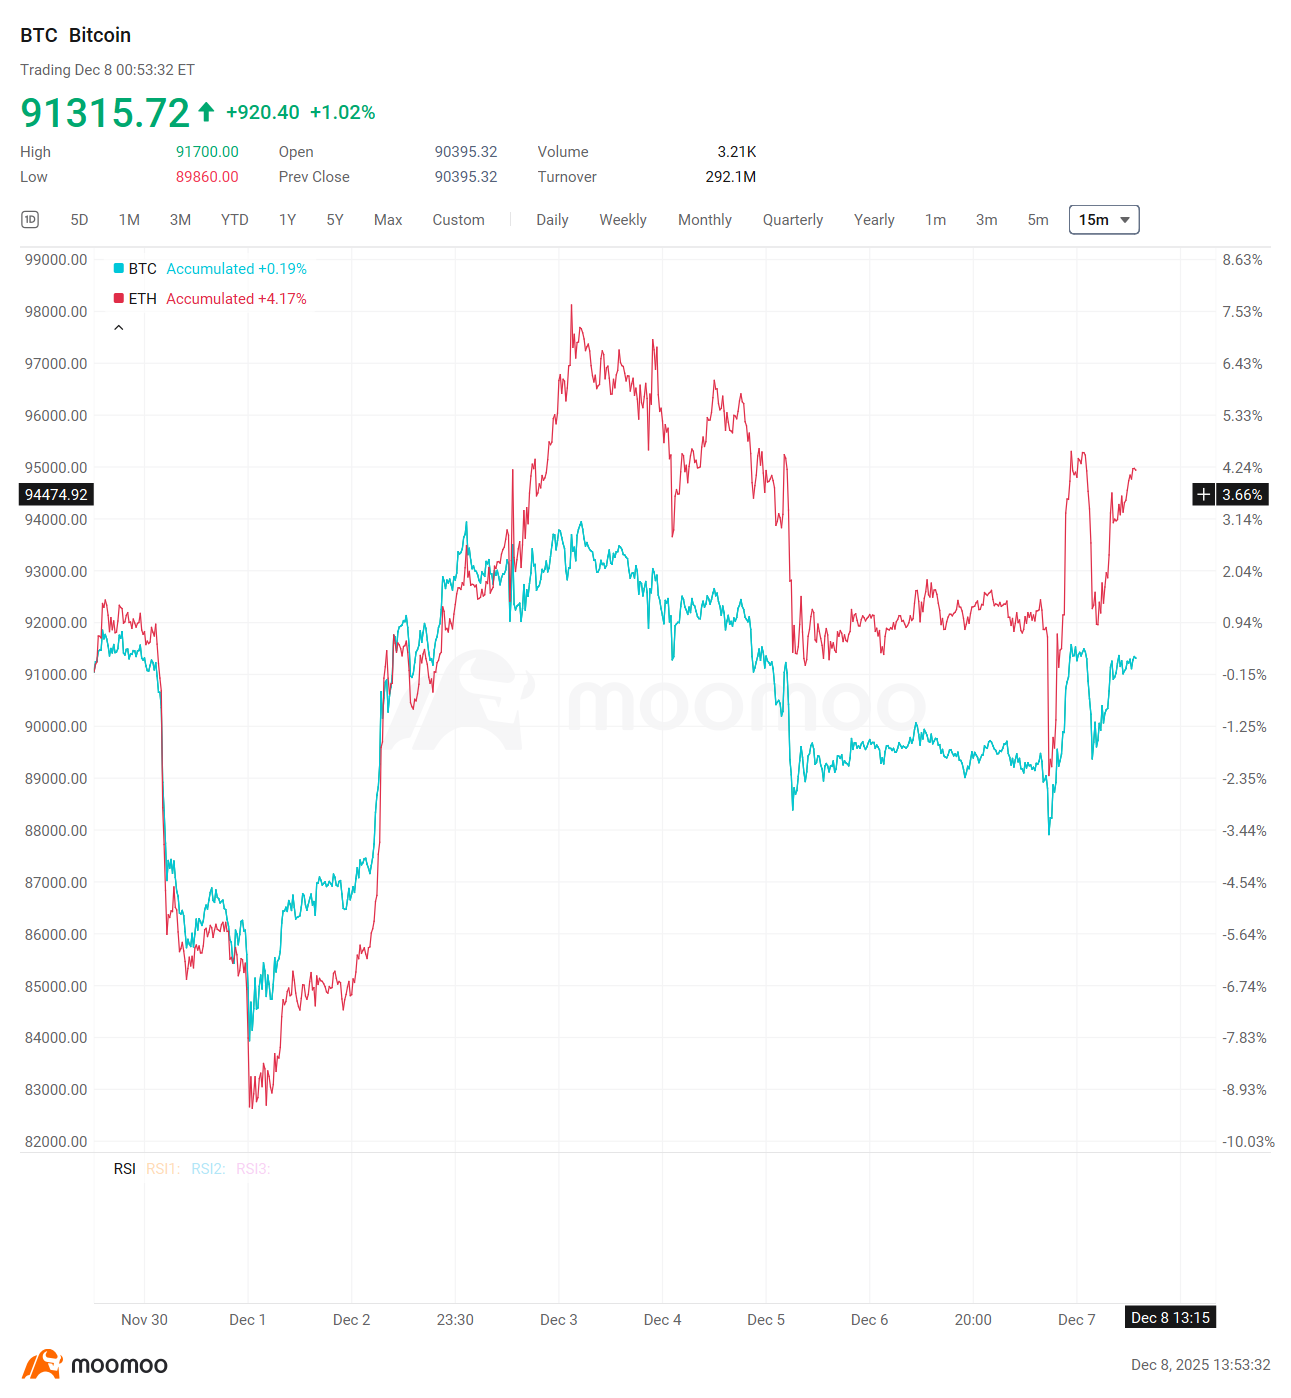Open the 15m interval dropdown

click(x=1103, y=219)
